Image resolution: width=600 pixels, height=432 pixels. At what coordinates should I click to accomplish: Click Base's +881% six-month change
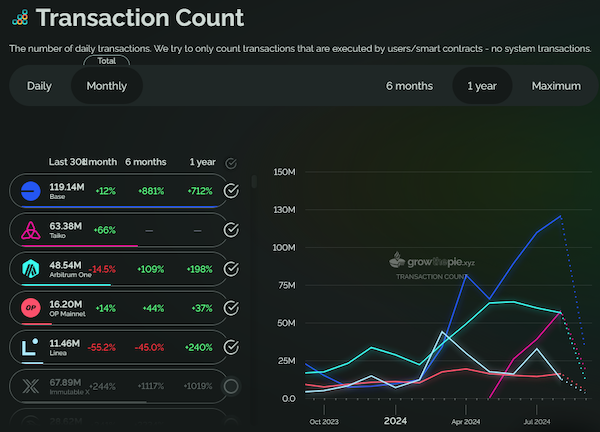pos(151,191)
